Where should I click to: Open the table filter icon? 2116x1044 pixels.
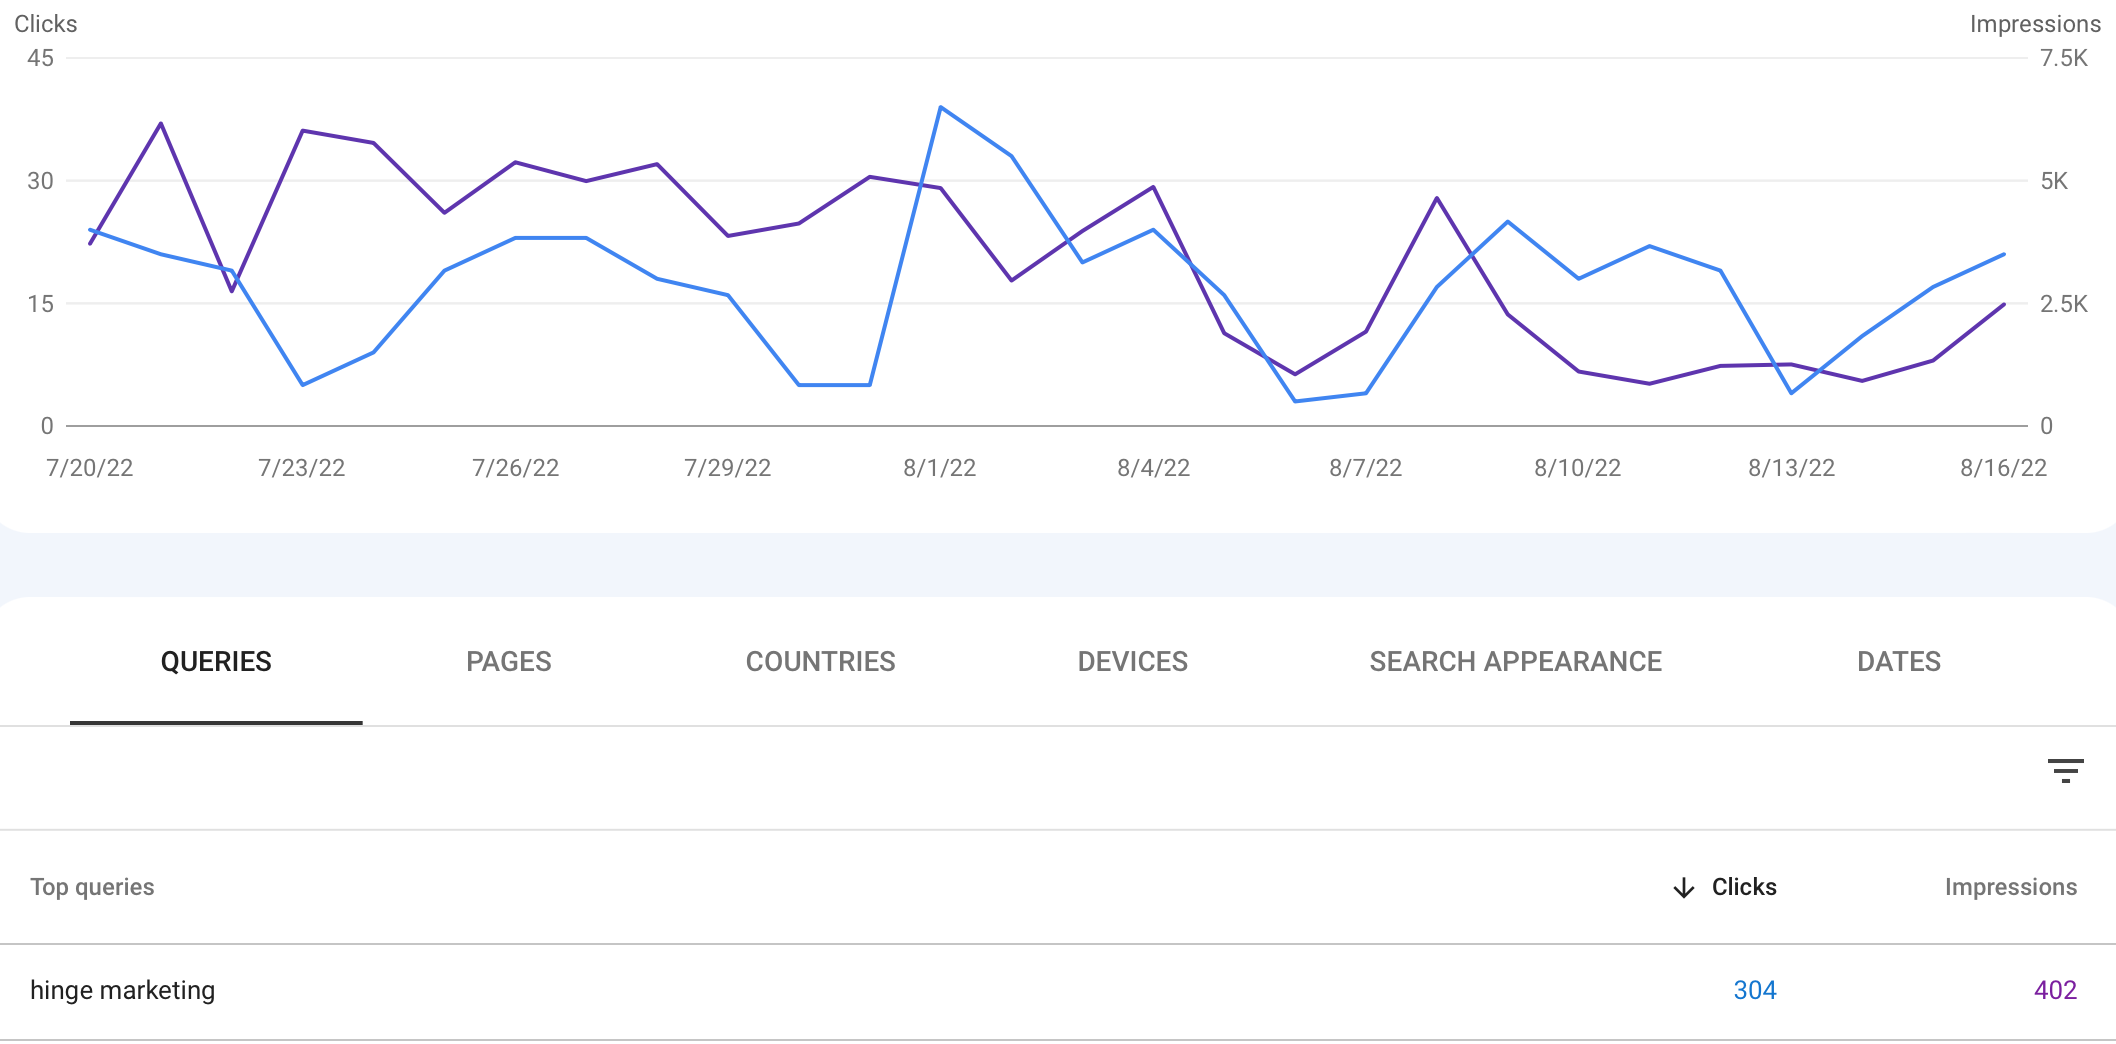tap(2065, 771)
